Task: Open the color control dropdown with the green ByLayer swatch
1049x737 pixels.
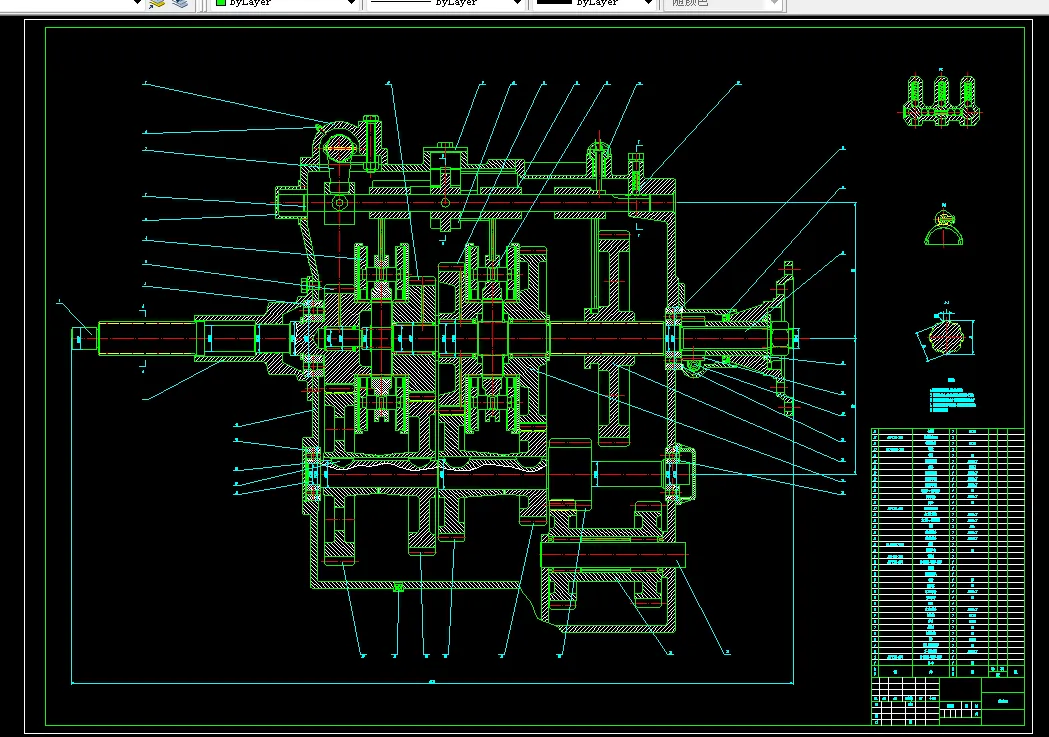Action: (x=285, y=3)
